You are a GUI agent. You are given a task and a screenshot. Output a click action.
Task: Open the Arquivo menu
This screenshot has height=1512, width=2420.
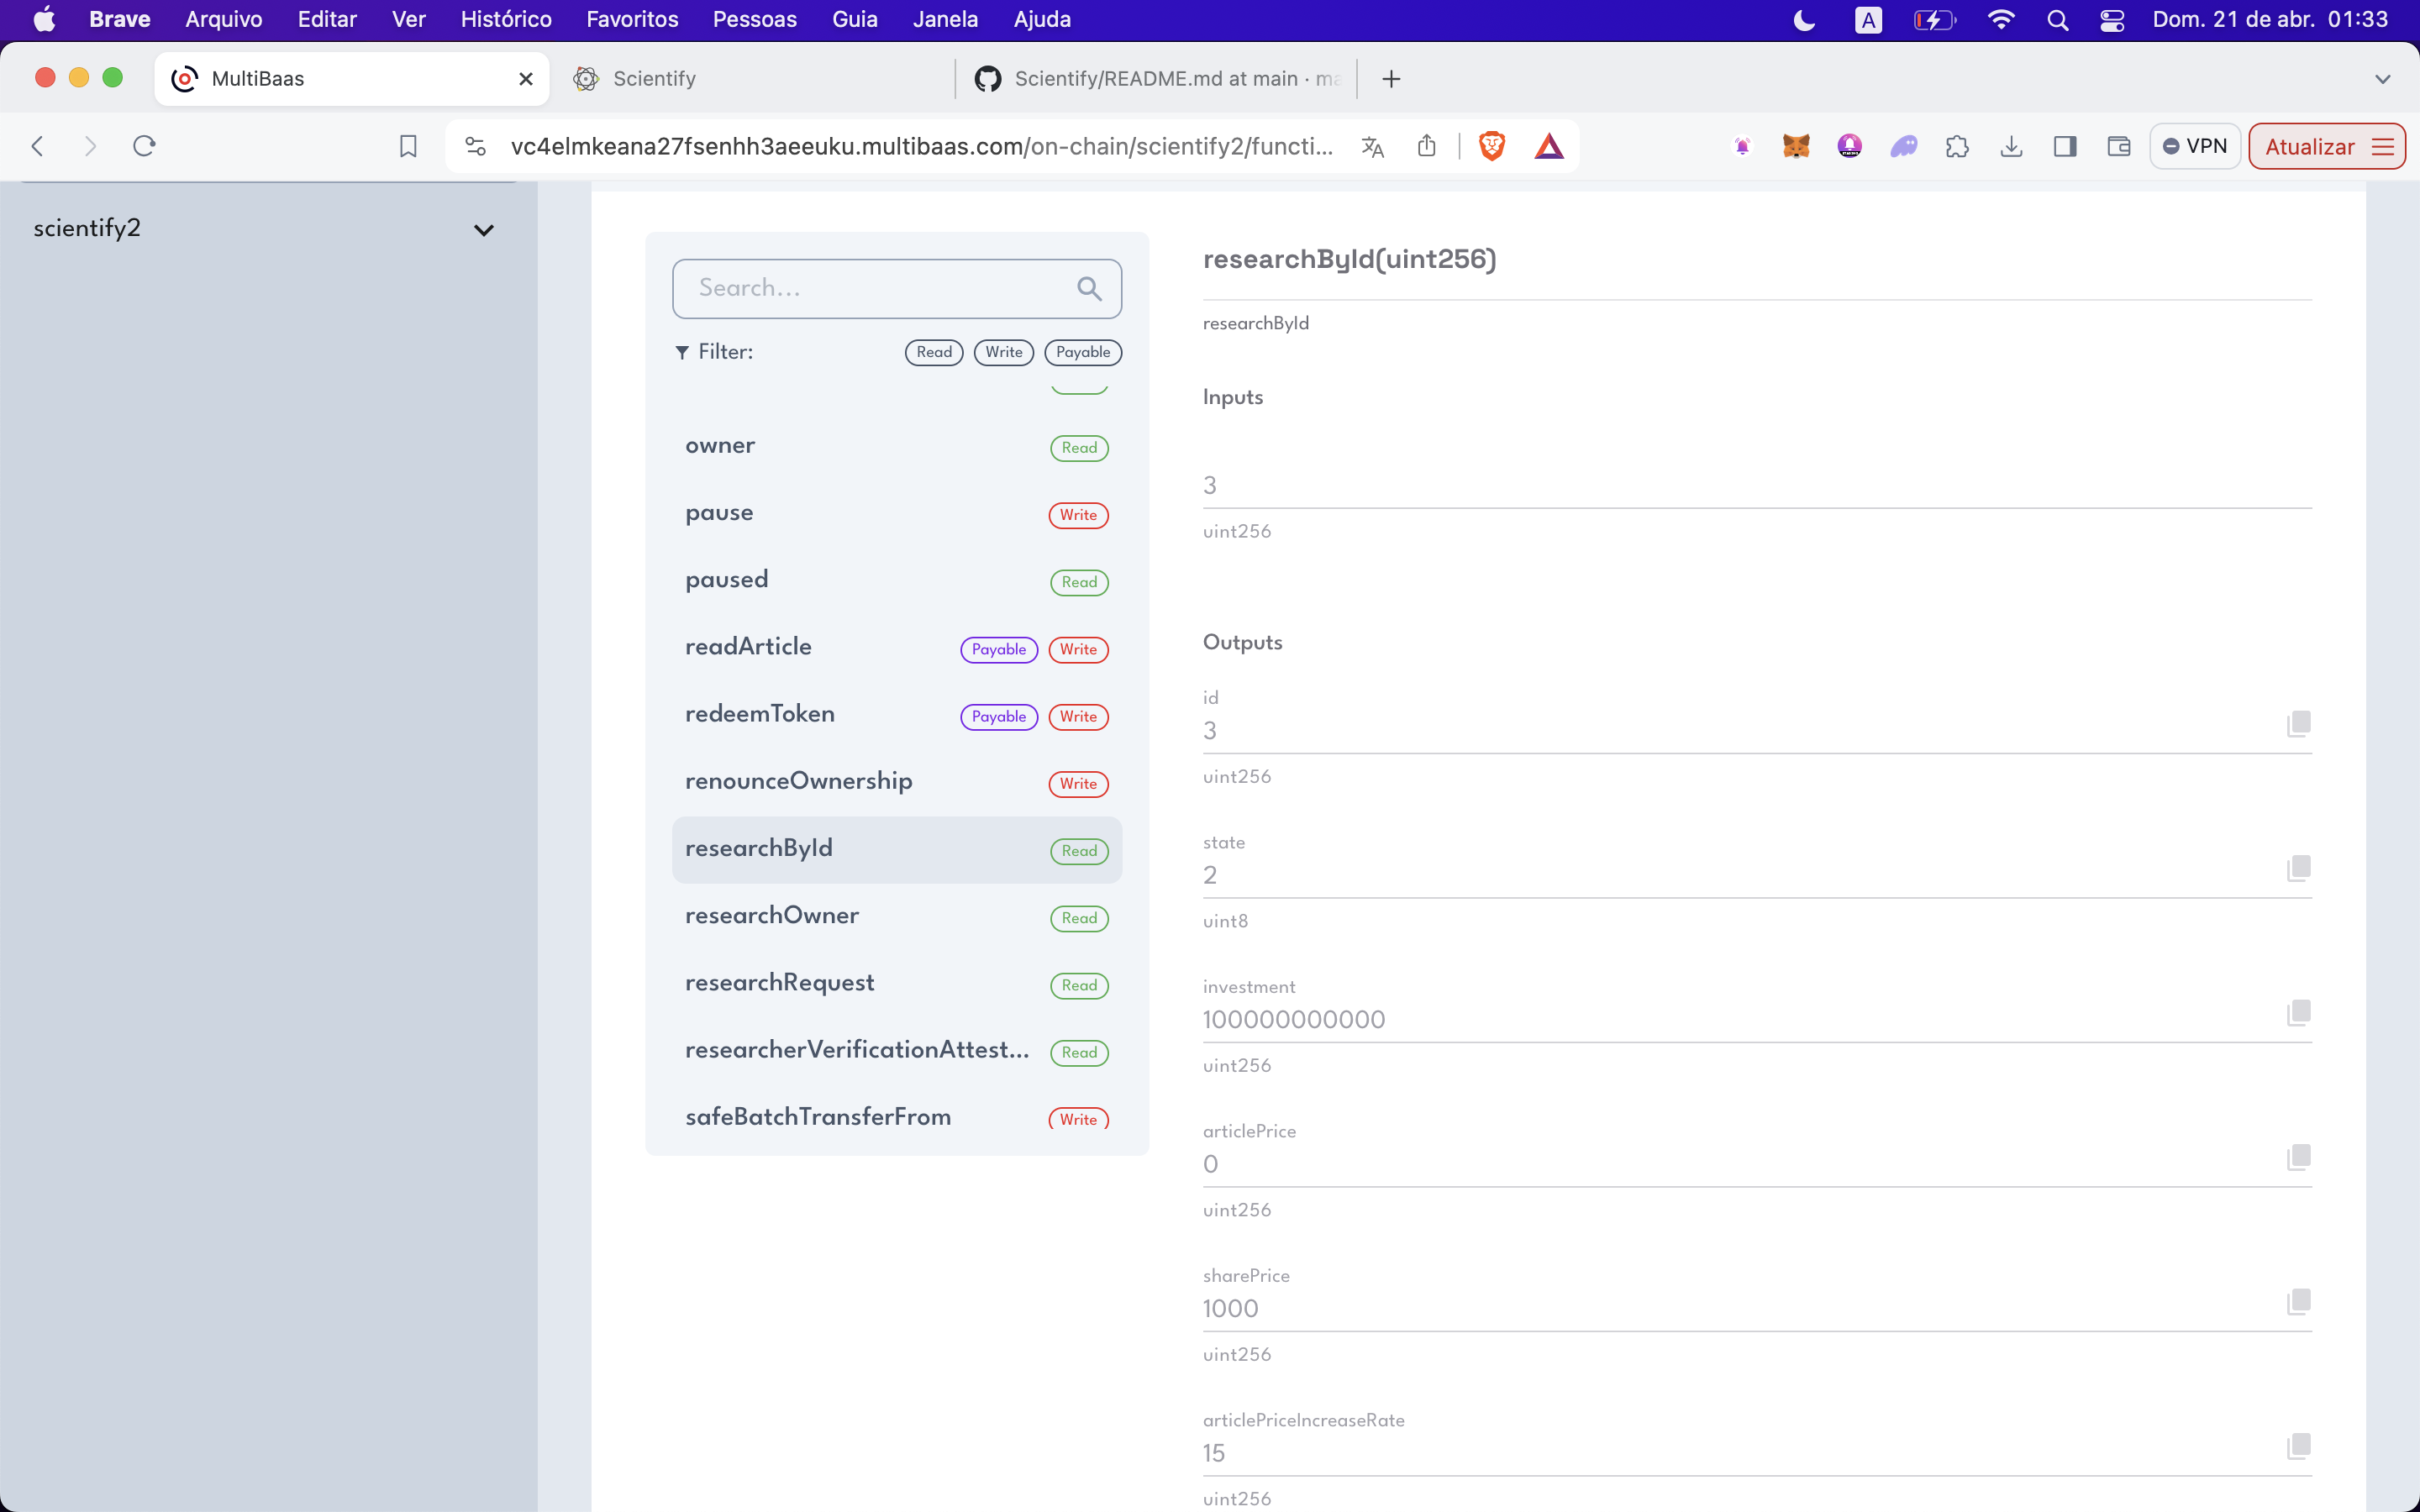224,20
